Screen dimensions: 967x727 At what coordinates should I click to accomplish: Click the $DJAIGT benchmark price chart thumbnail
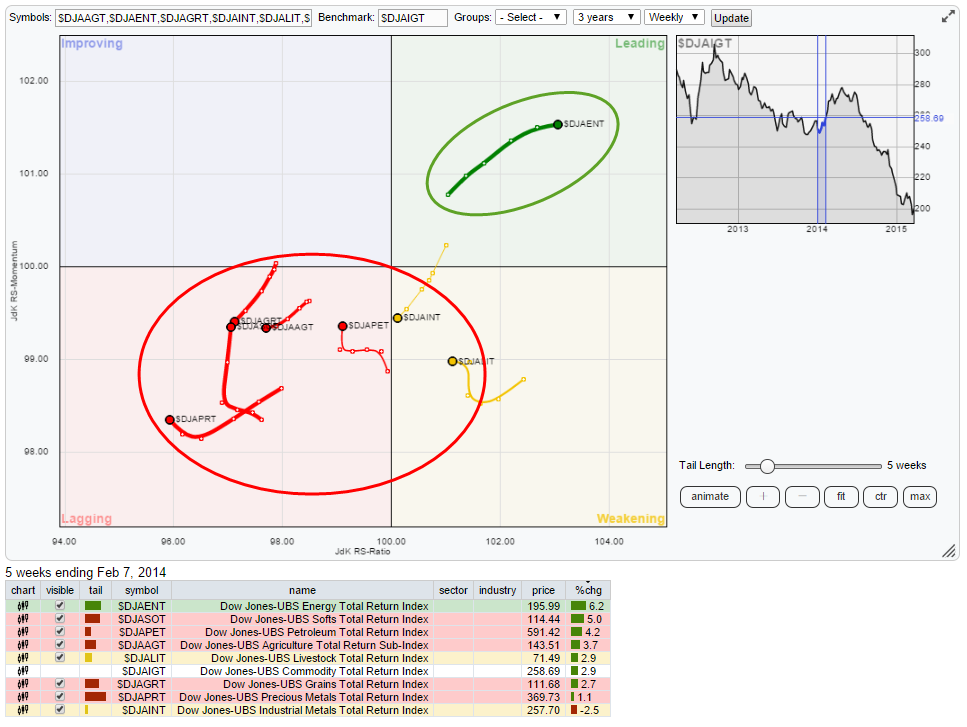coord(795,129)
